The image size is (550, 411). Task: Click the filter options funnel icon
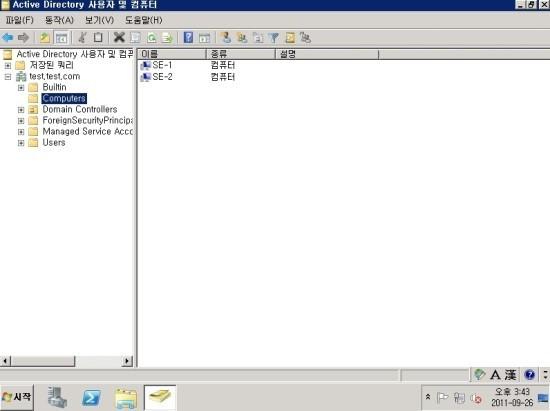coord(274,38)
